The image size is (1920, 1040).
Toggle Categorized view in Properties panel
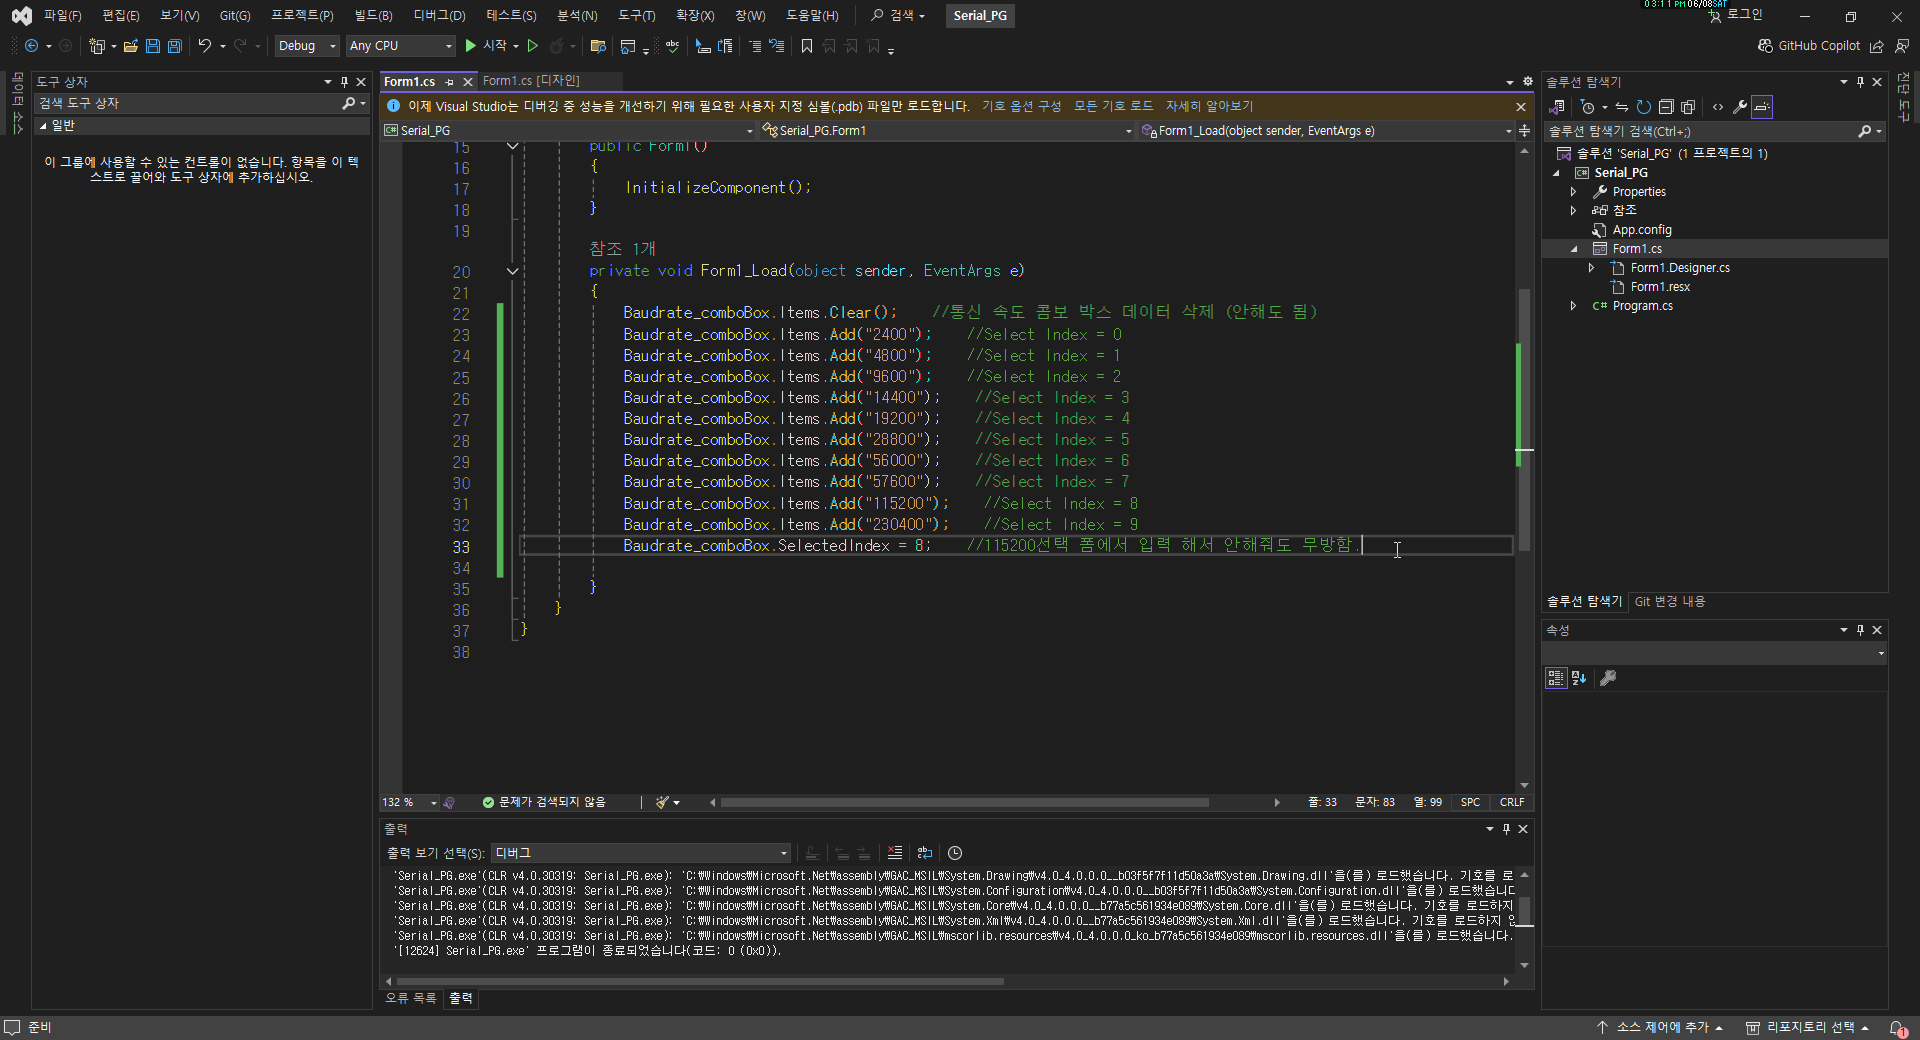tap(1556, 678)
